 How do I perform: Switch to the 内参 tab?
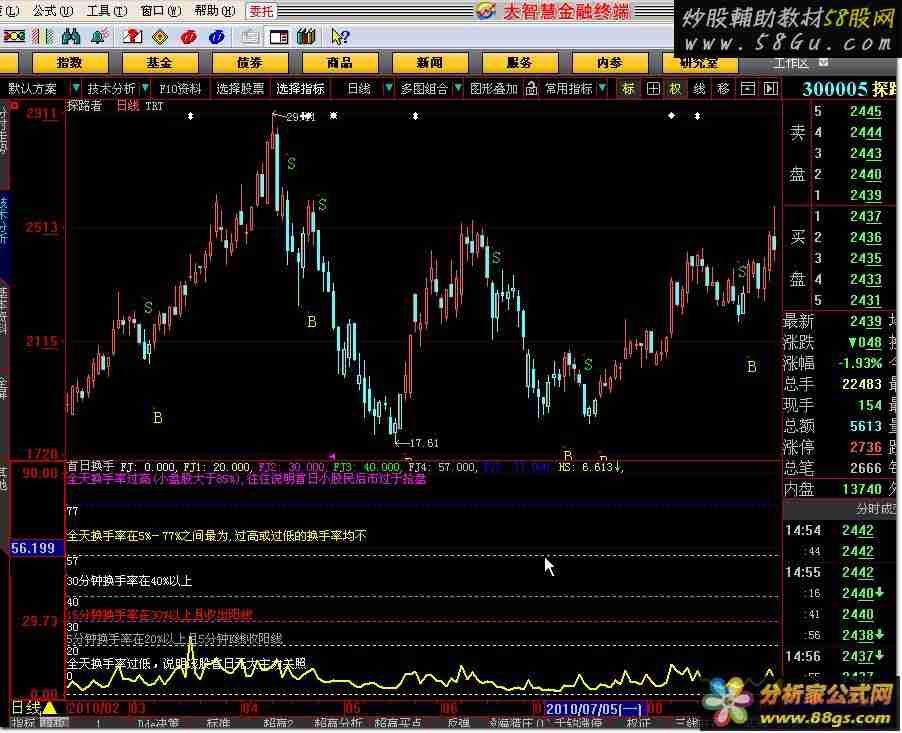click(610, 62)
